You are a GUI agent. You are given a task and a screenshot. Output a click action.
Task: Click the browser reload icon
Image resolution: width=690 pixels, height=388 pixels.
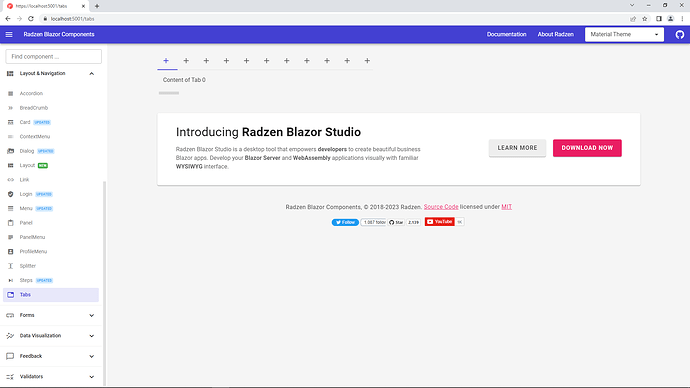click(x=31, y=19)
